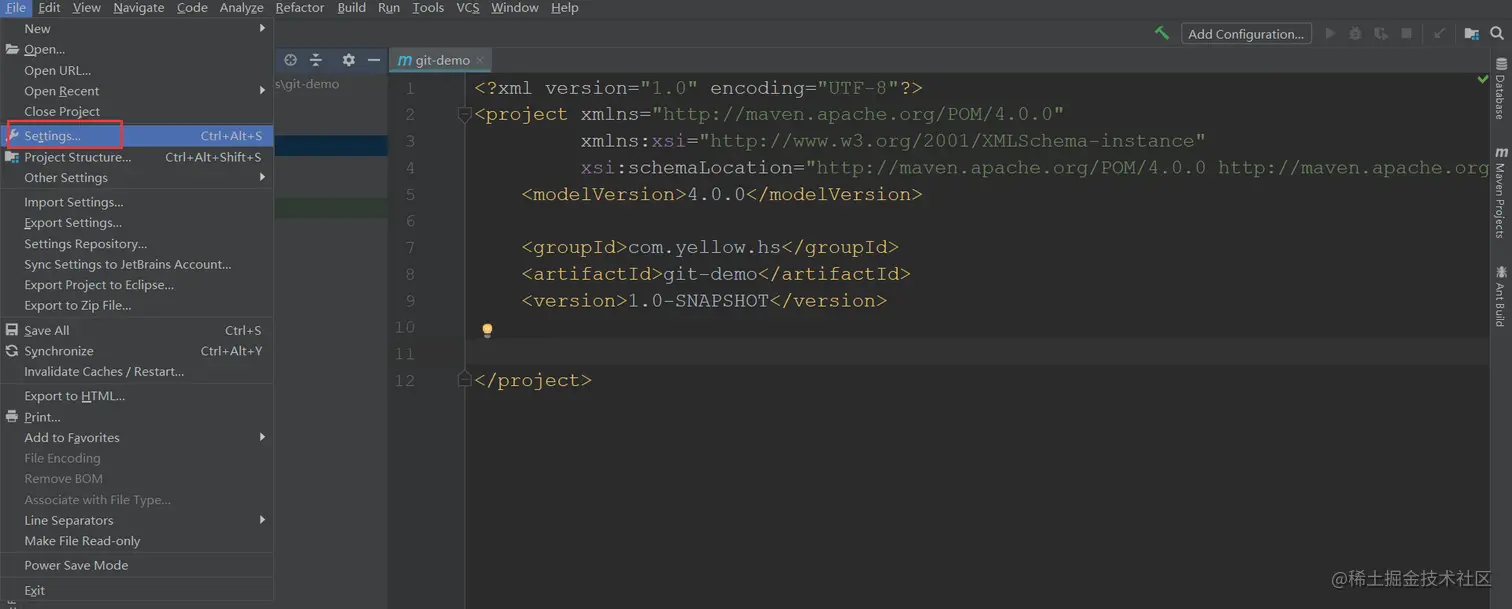Viewport: 1512px width, 609px height.
Task: Collapse the project tag fold marker
Action: [464, 115]
